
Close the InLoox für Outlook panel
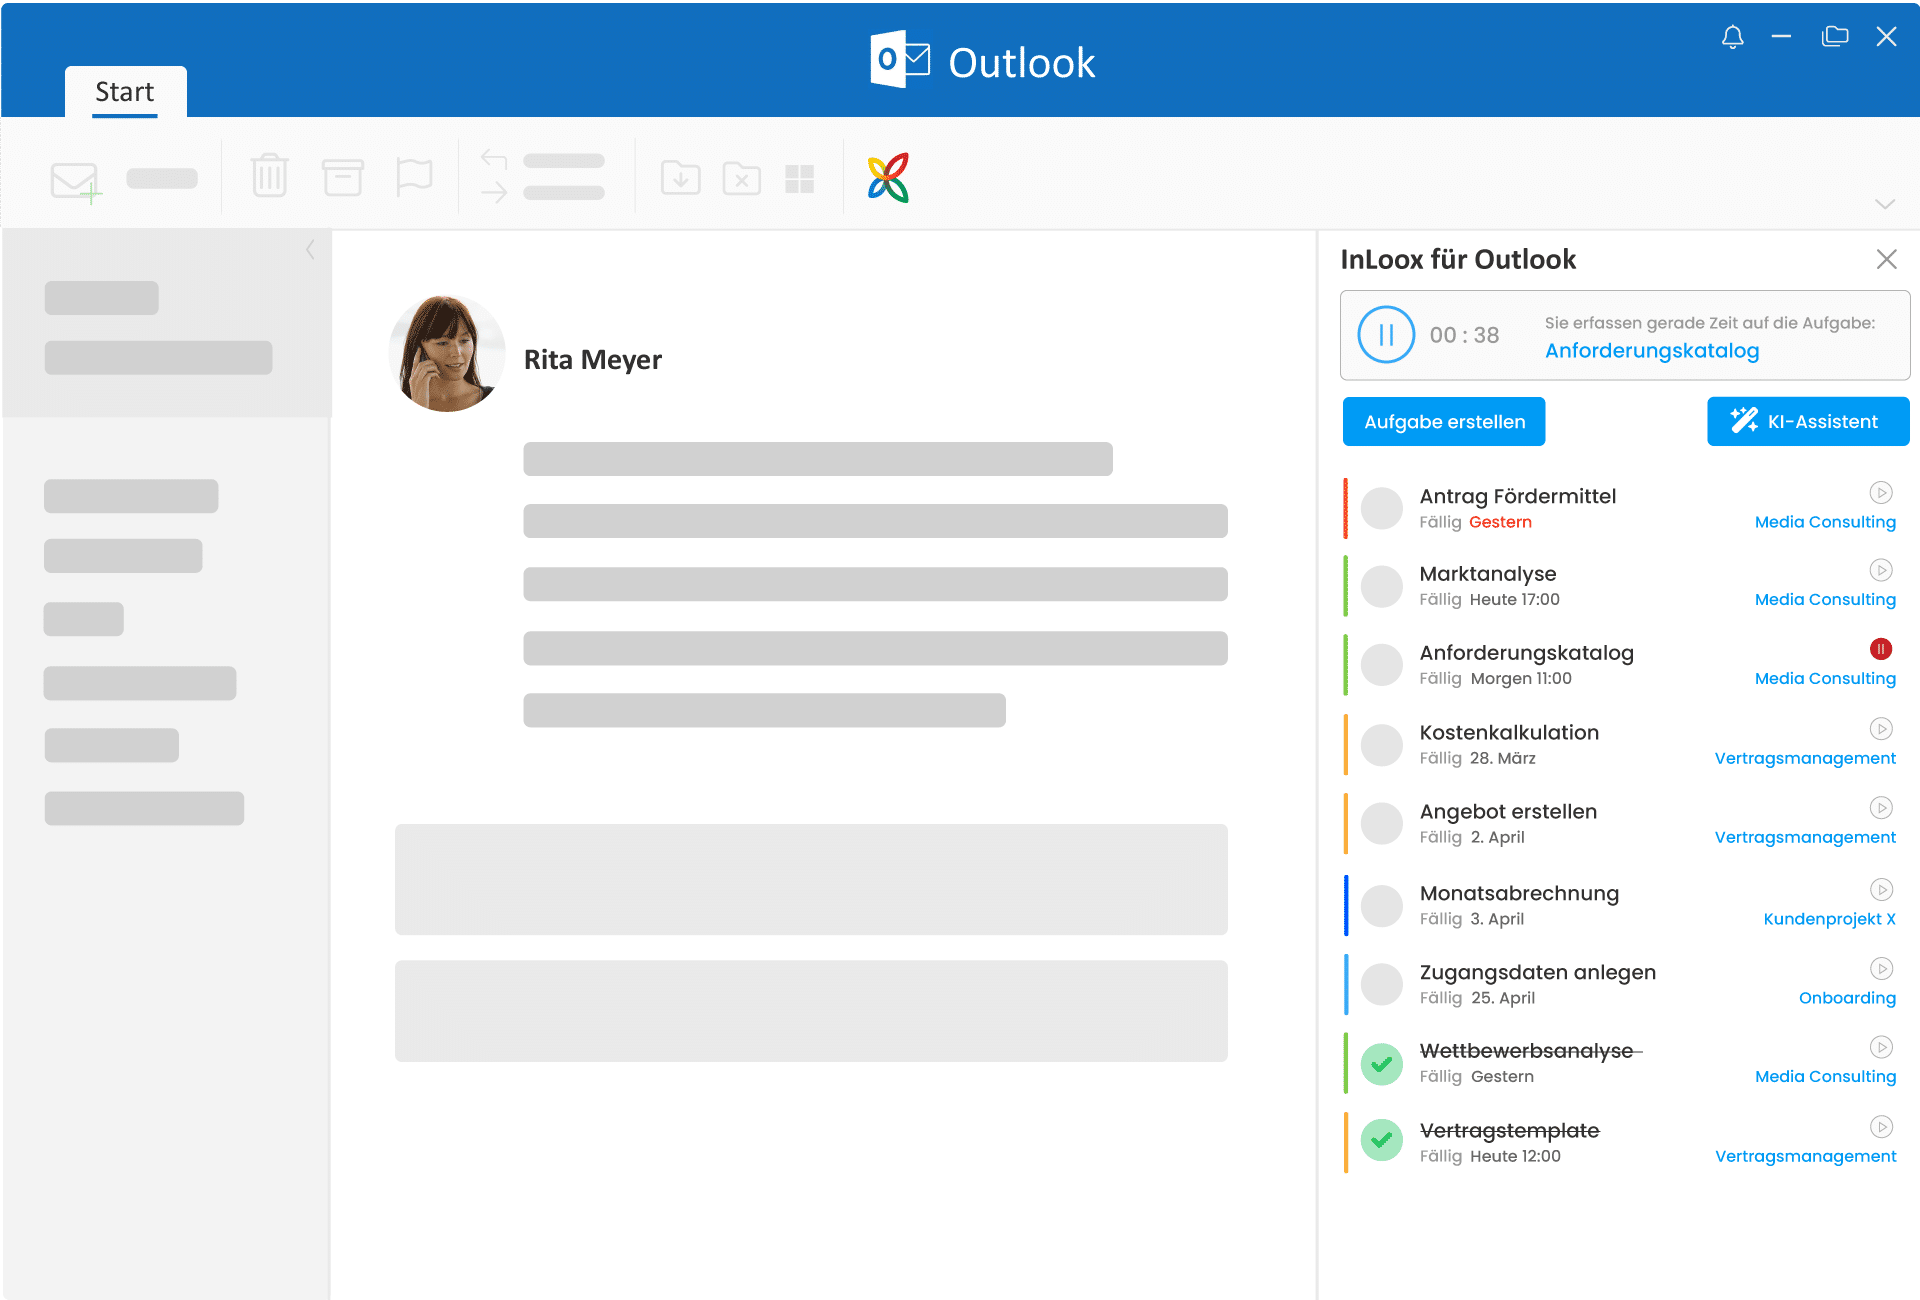tap(1887, 259)
